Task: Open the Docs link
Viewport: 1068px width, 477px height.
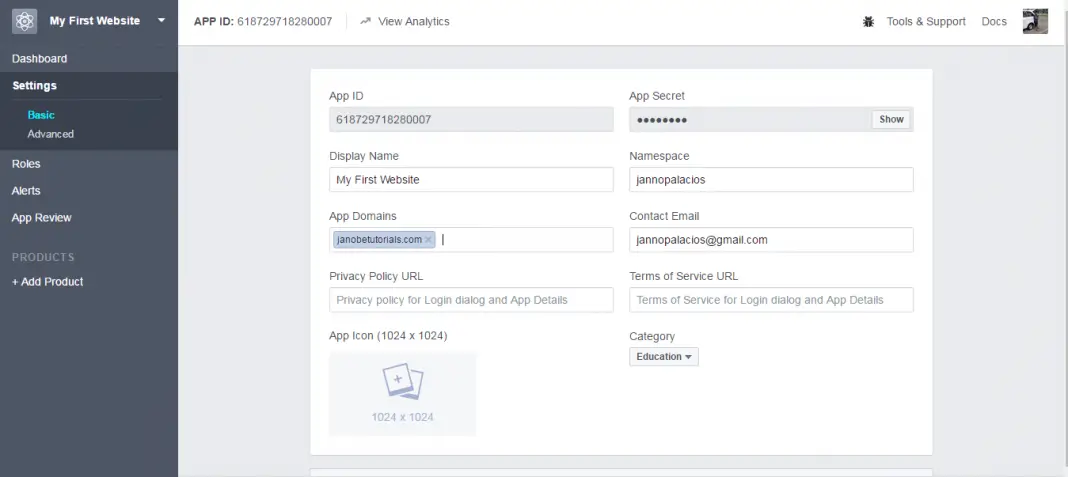Action: click(994, 21)
